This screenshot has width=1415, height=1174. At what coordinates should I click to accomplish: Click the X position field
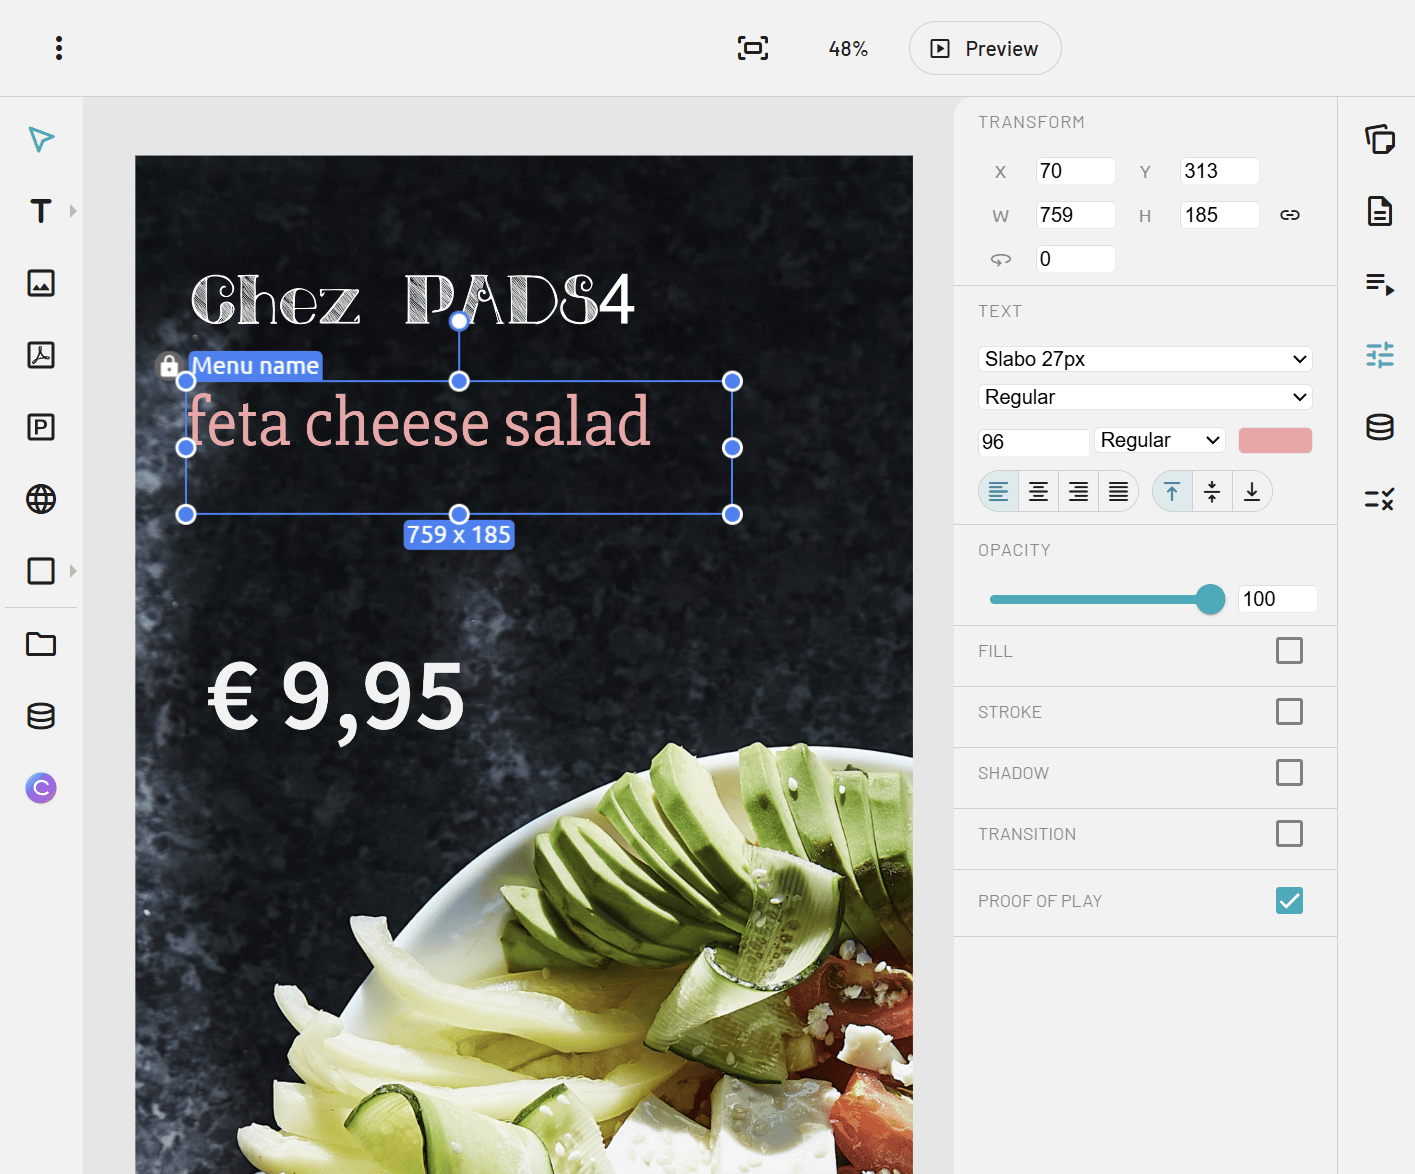(x=1075, y=171)
